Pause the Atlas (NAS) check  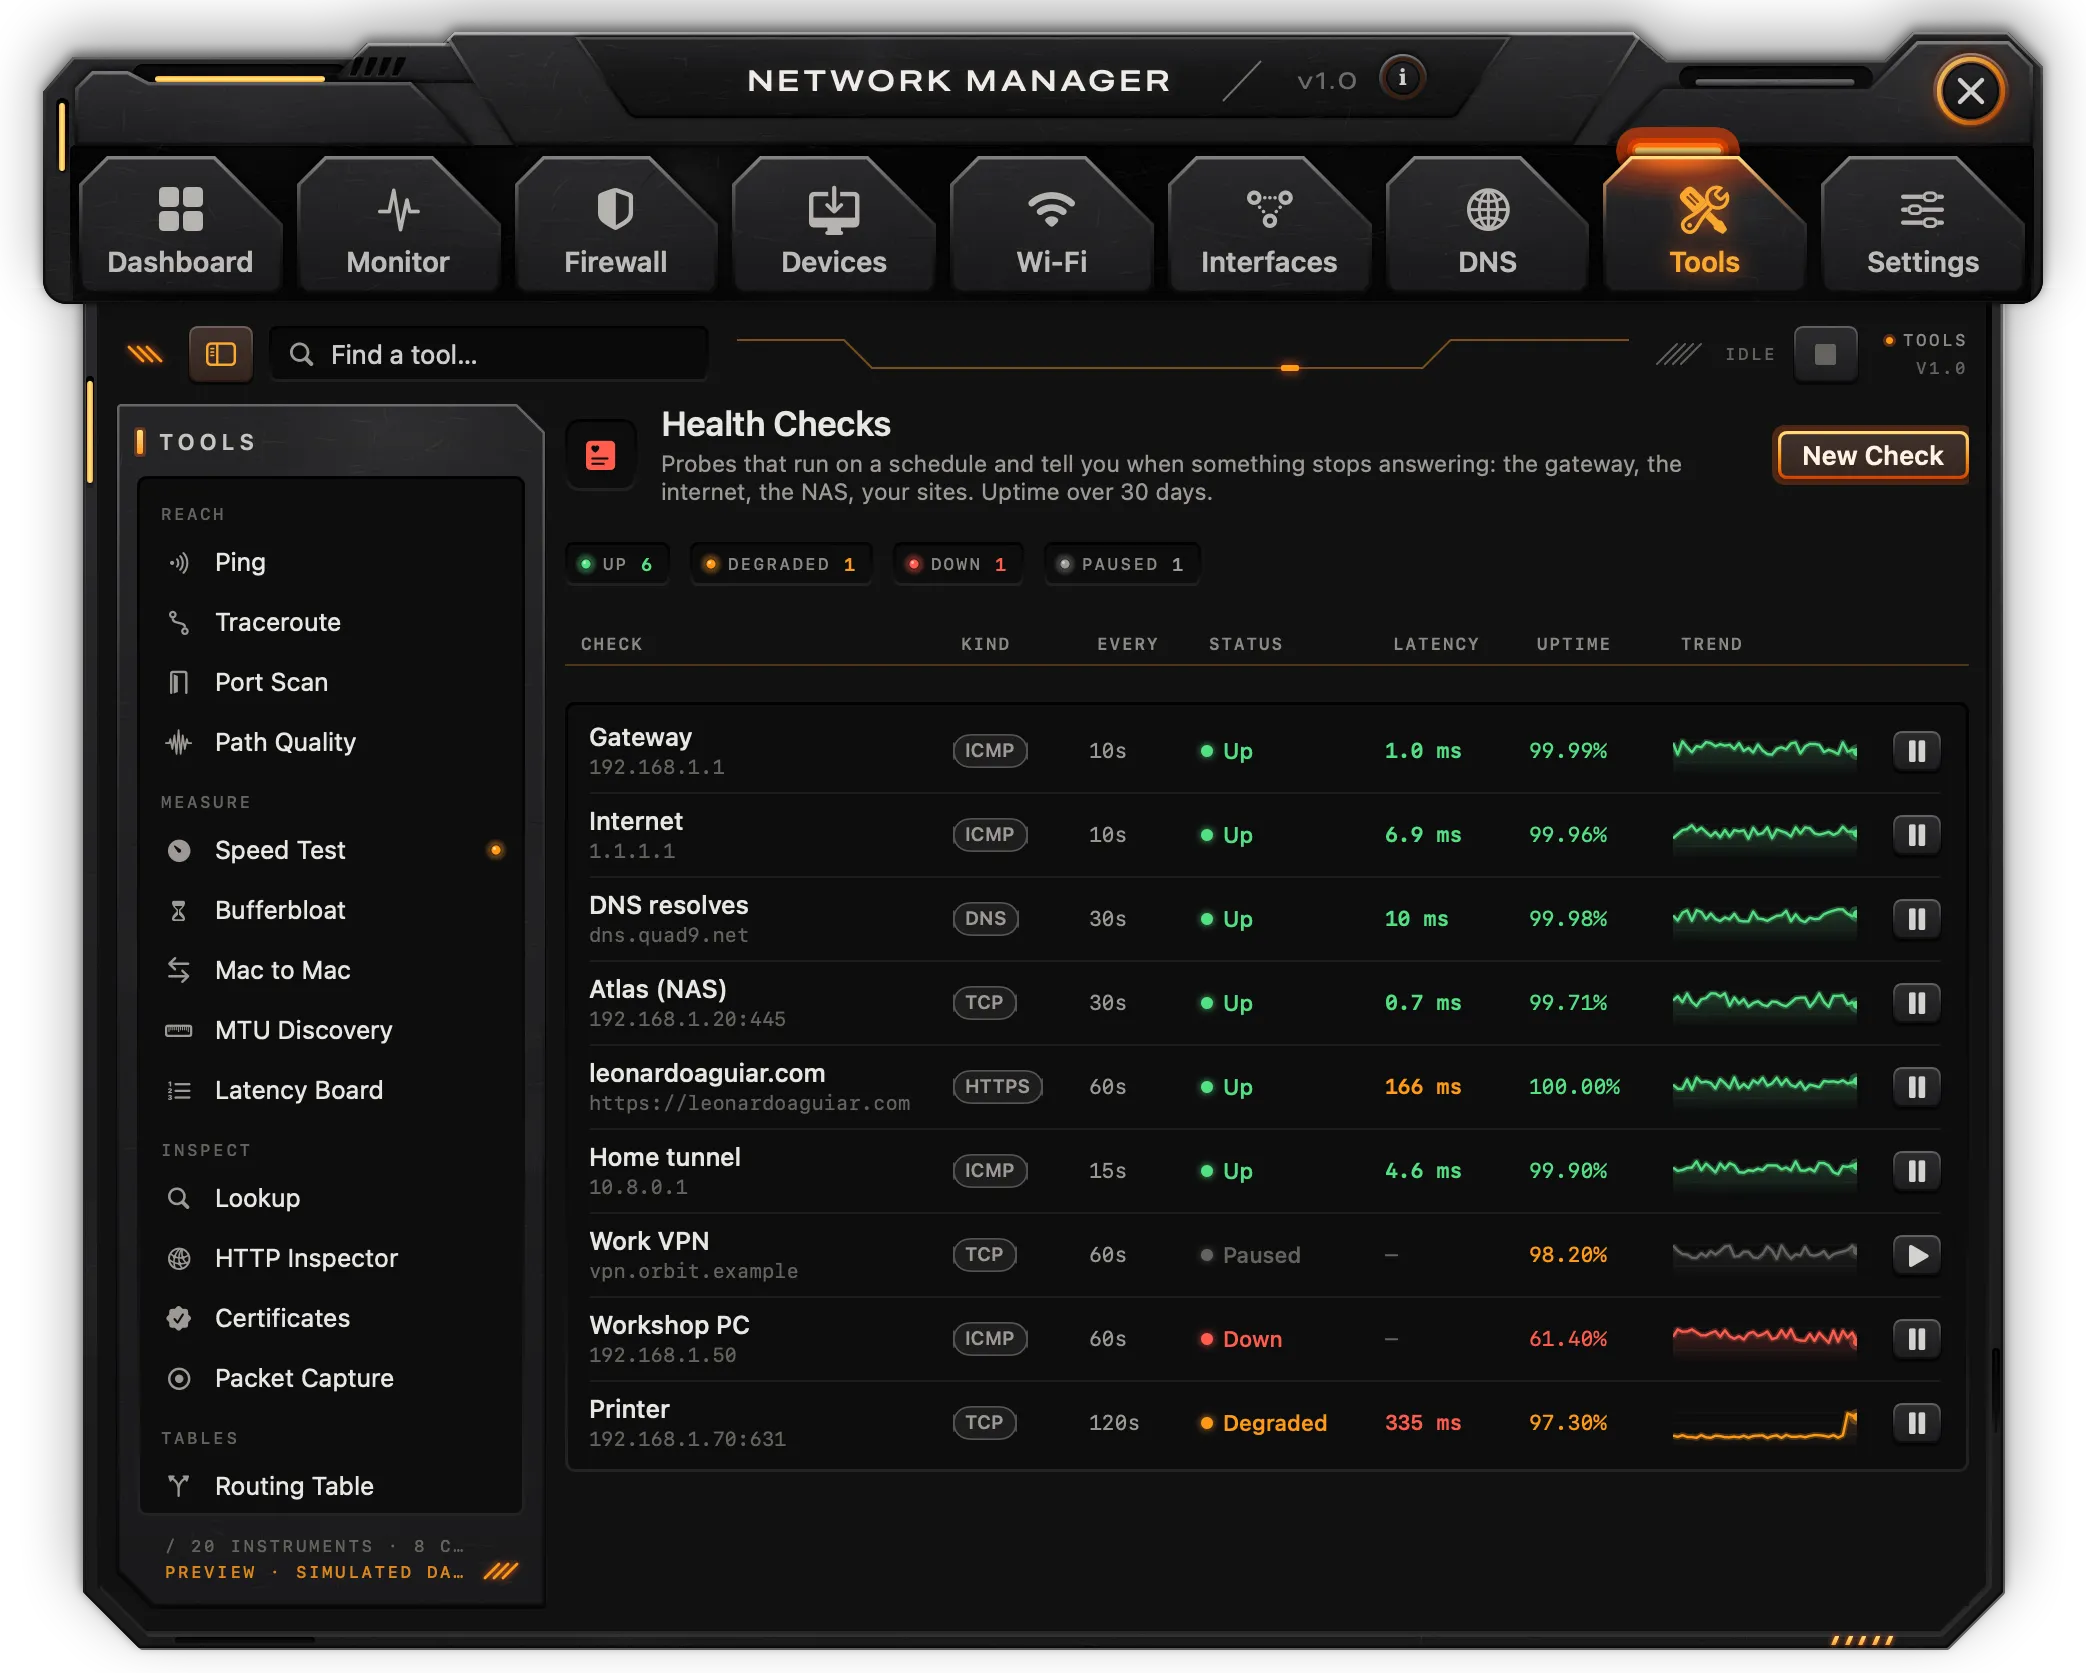[x=1916, y=1003]
